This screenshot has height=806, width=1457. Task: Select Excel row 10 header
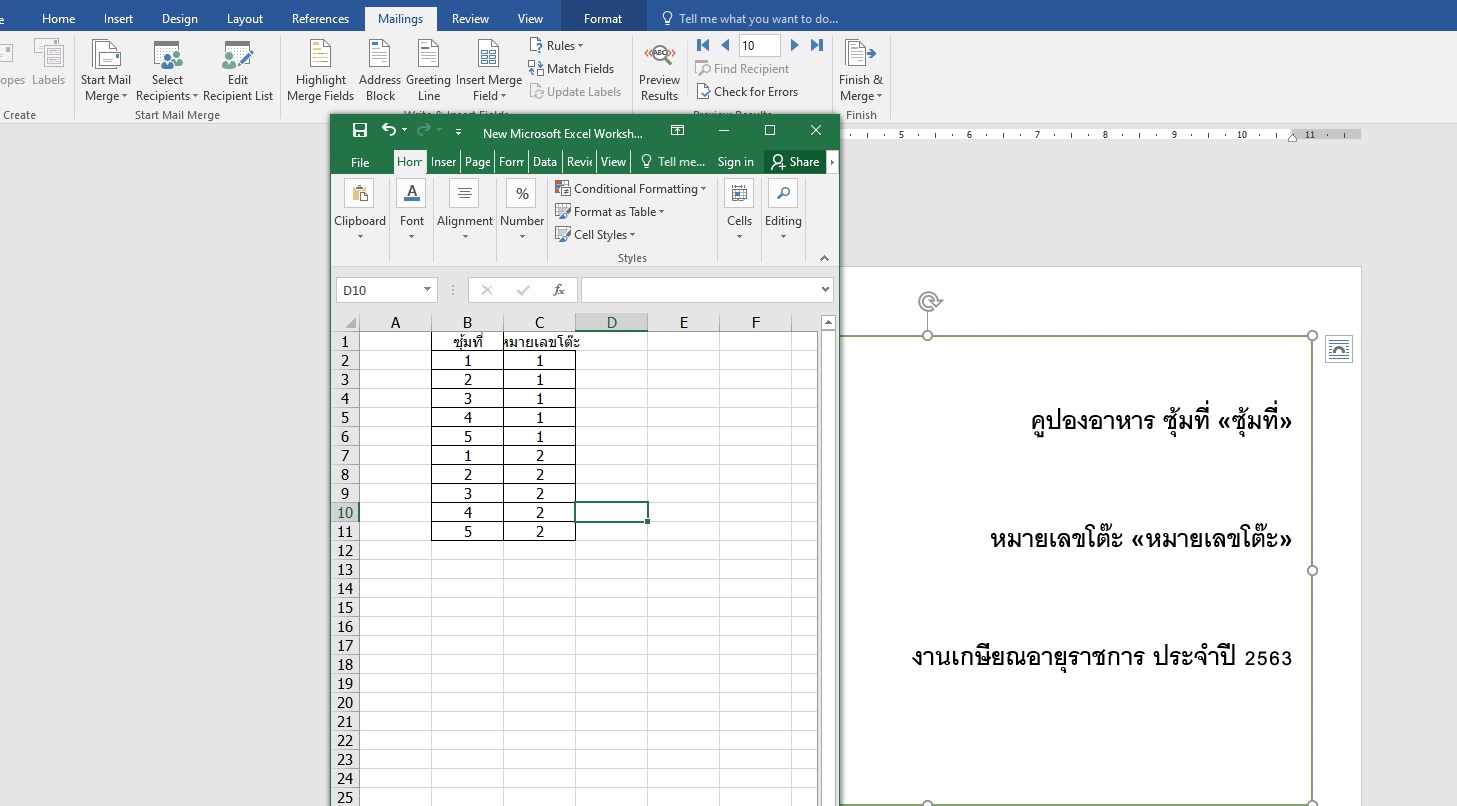pyautogui.click(x=345, y=512)
